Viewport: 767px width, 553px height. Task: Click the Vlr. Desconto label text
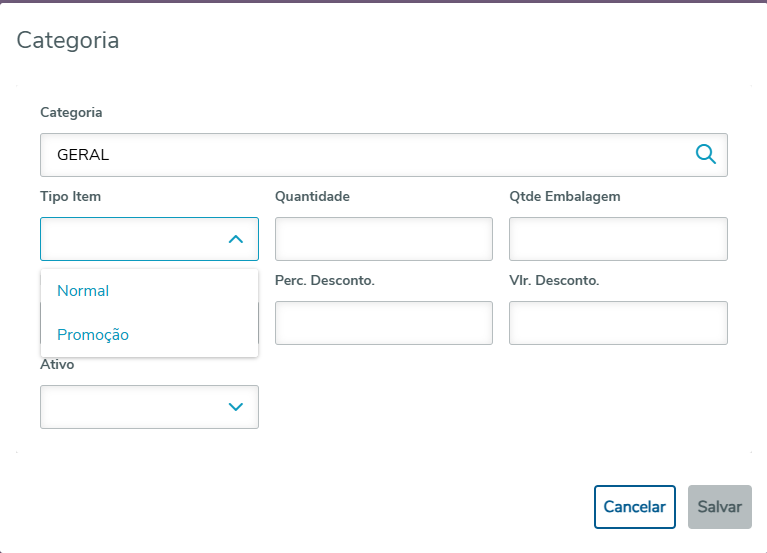554,280
